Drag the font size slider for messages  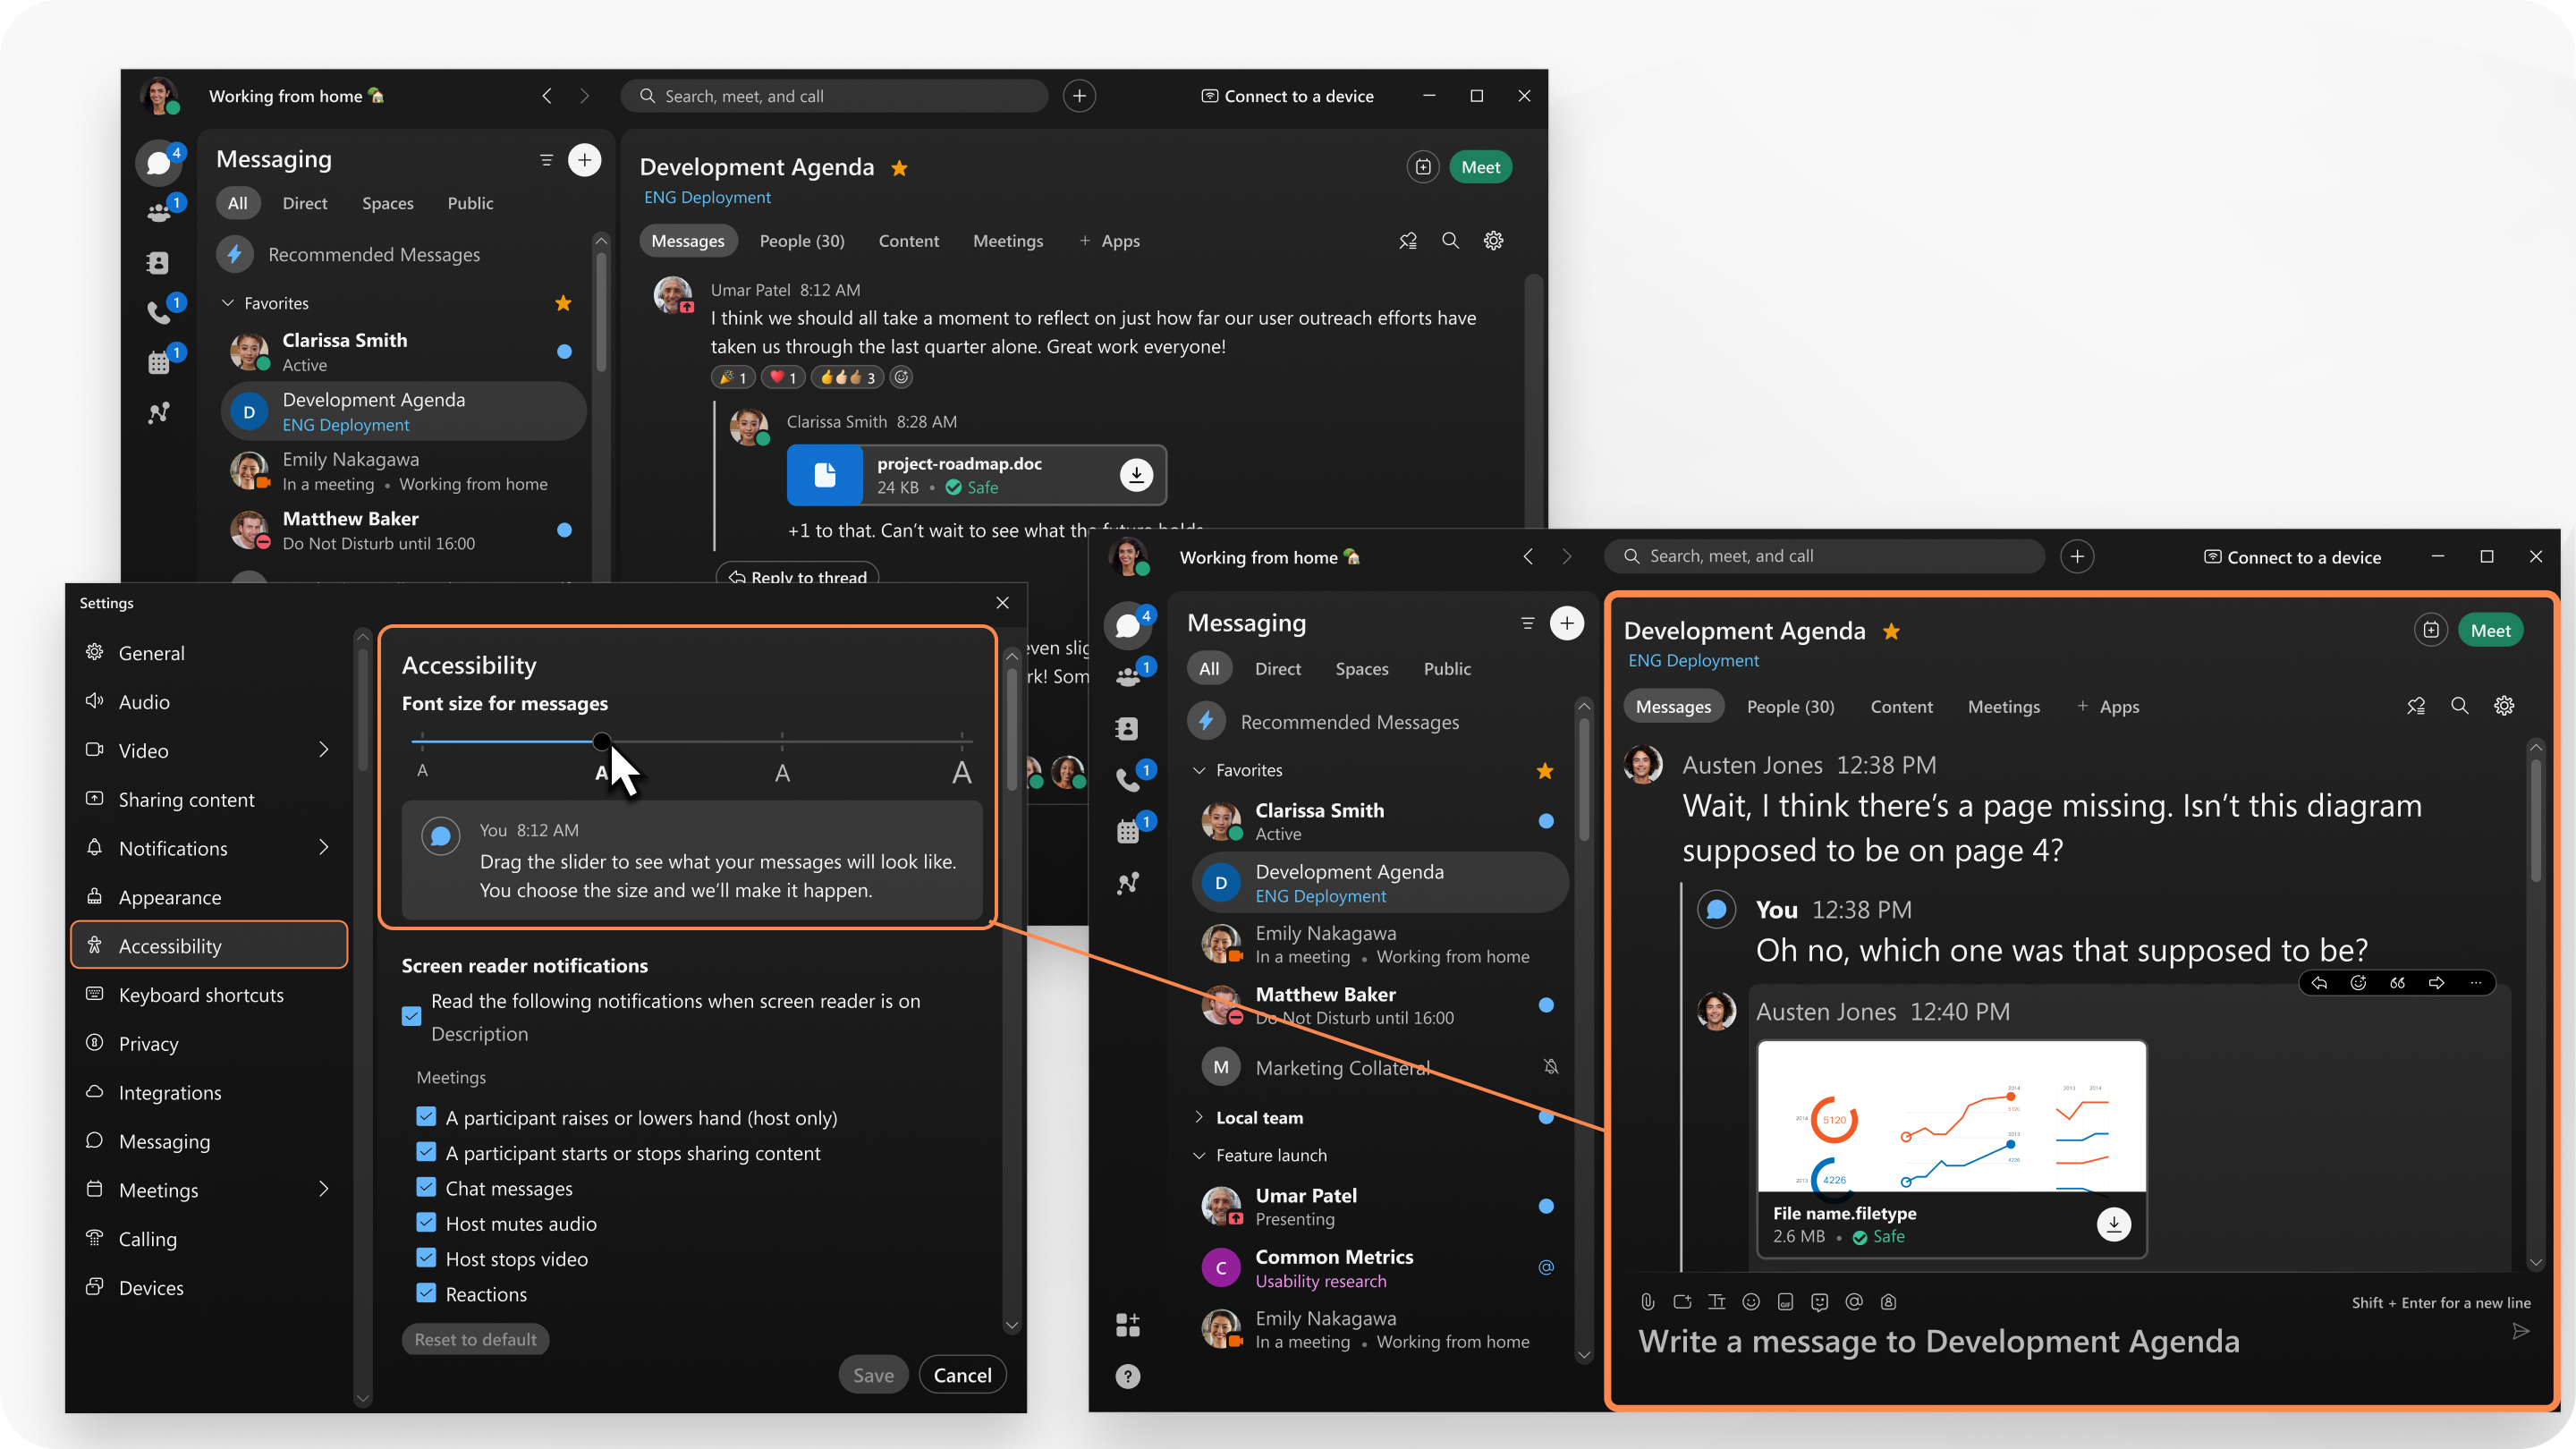point(600,741)
